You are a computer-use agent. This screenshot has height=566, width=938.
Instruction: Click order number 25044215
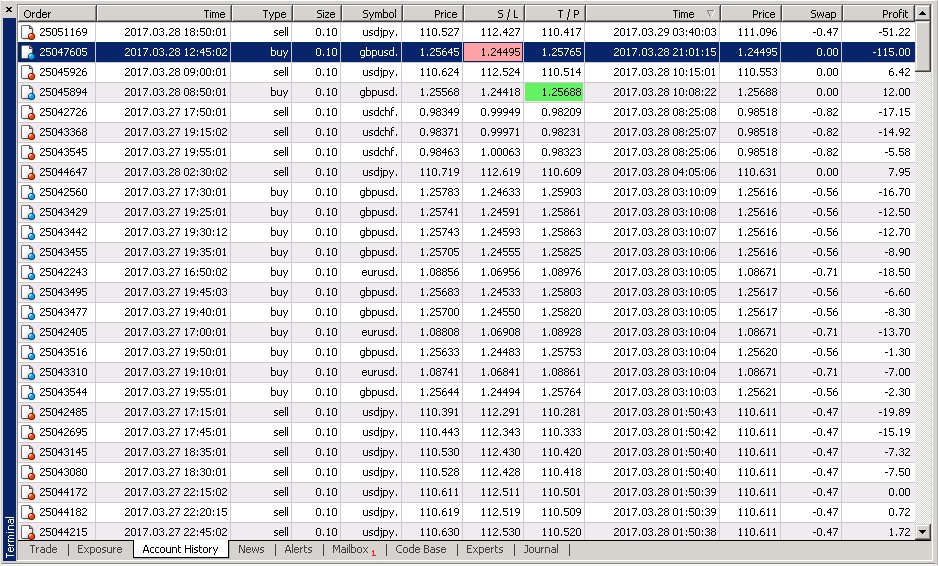[63, 532]
